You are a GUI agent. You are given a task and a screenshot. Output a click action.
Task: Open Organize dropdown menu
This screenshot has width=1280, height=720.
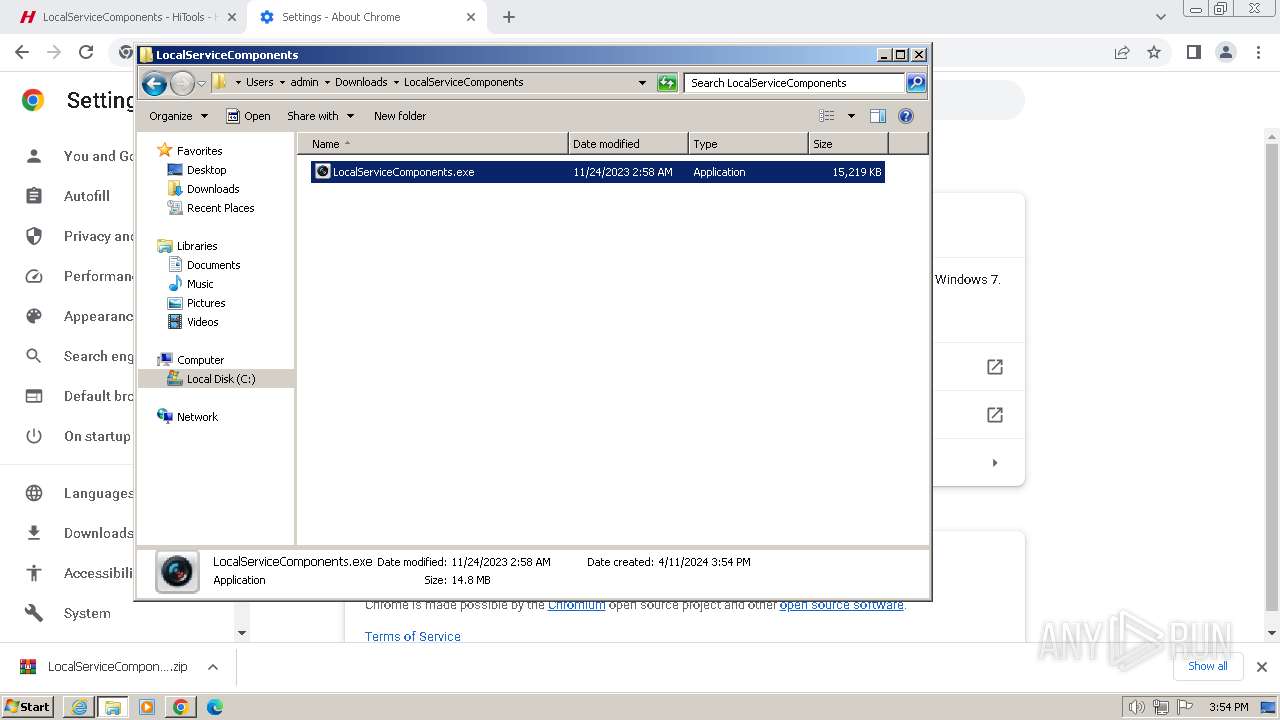tap(178, 116)
